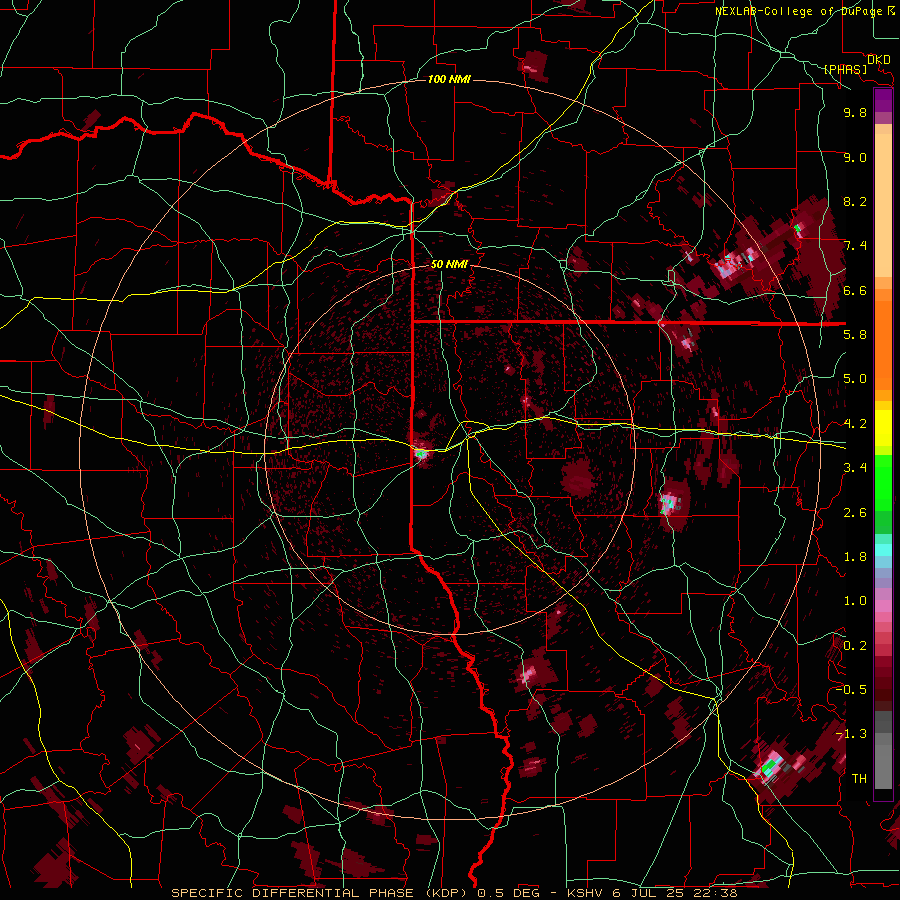Pick the dark orange band on the color bar
Screen dimensions: 900x900
(883, 346)
